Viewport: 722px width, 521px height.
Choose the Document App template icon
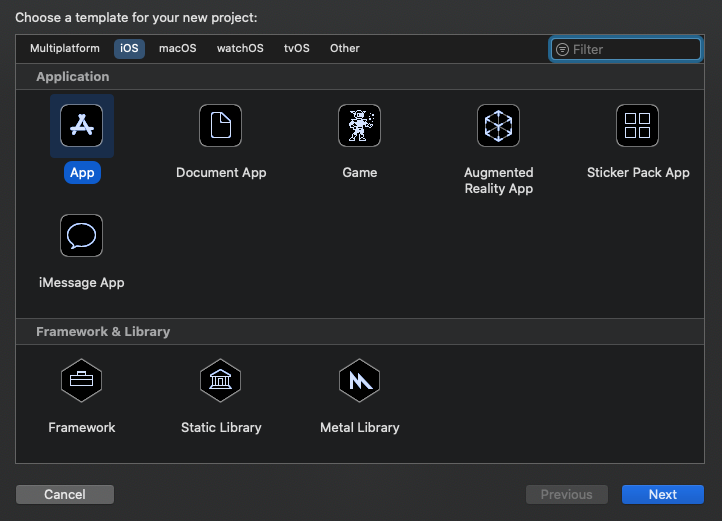click(221, 126)
